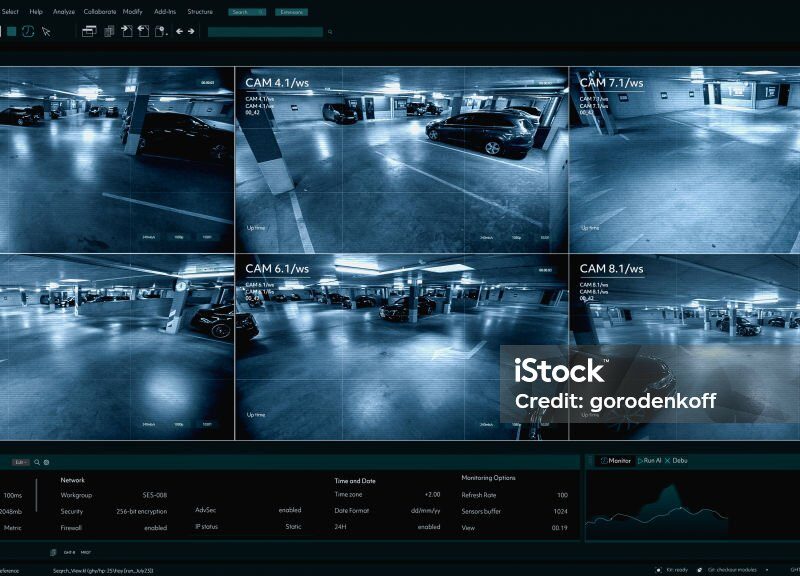
Task: Toggle the 24H enabled setting
Action: pyautogui.click(x=428, y=527)
